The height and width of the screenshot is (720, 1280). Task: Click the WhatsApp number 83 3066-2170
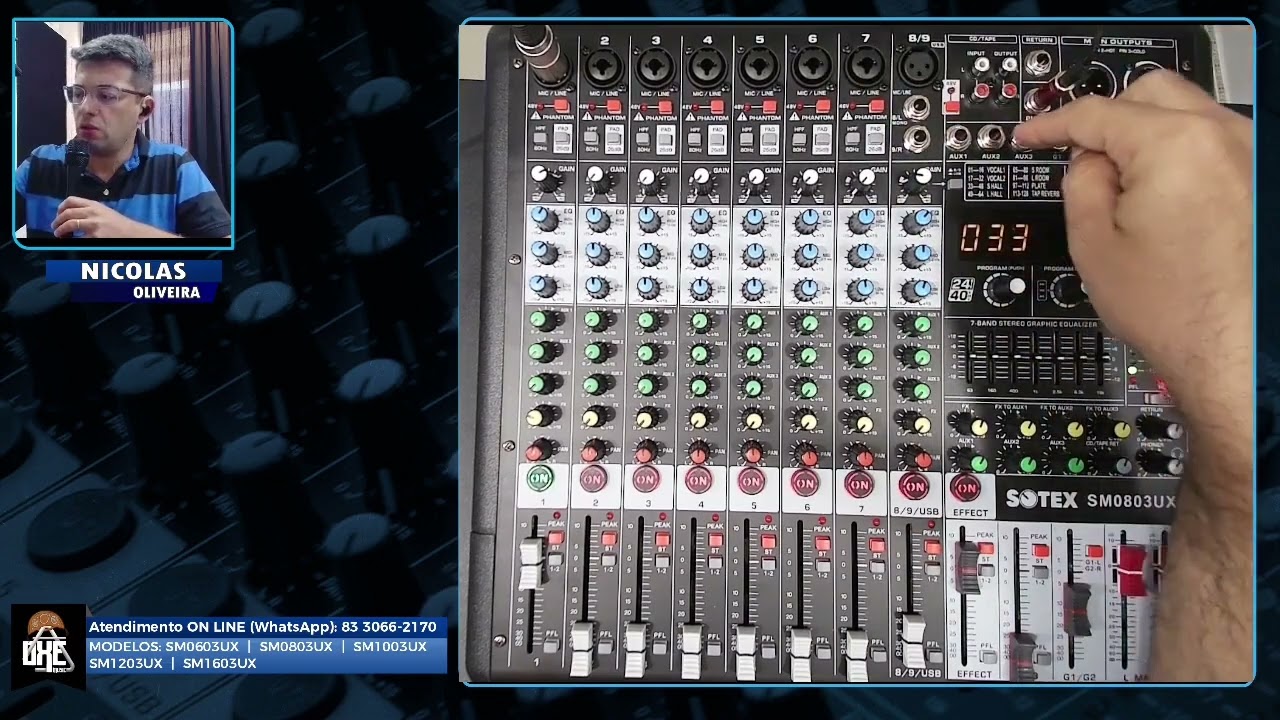(389, 627)
